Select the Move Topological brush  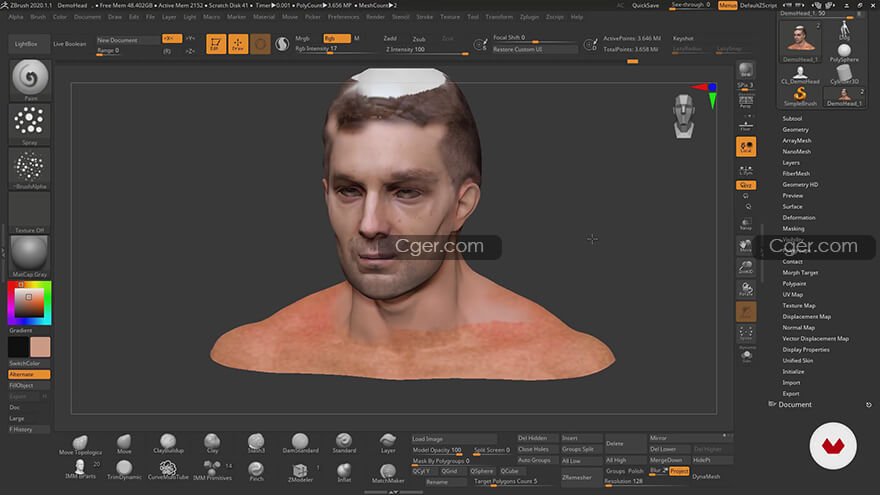click(x=80, y=444)
